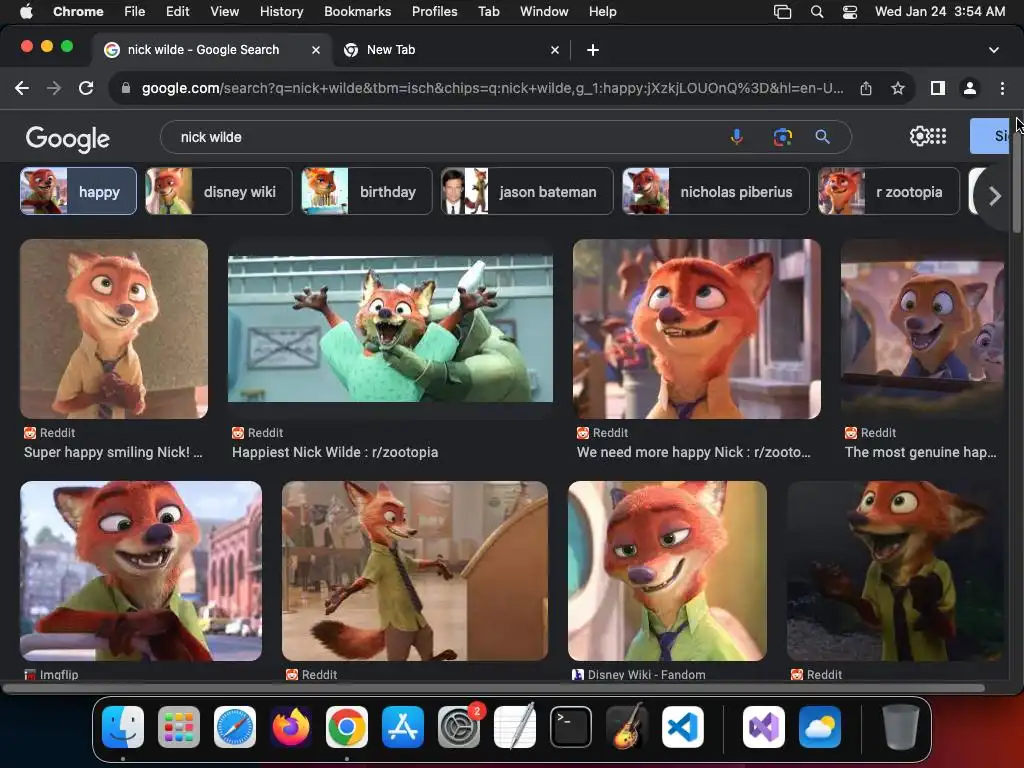Click the Google logo
Image resolution: width=1024 pixels, height=768 pixels.
pos(68,138)
